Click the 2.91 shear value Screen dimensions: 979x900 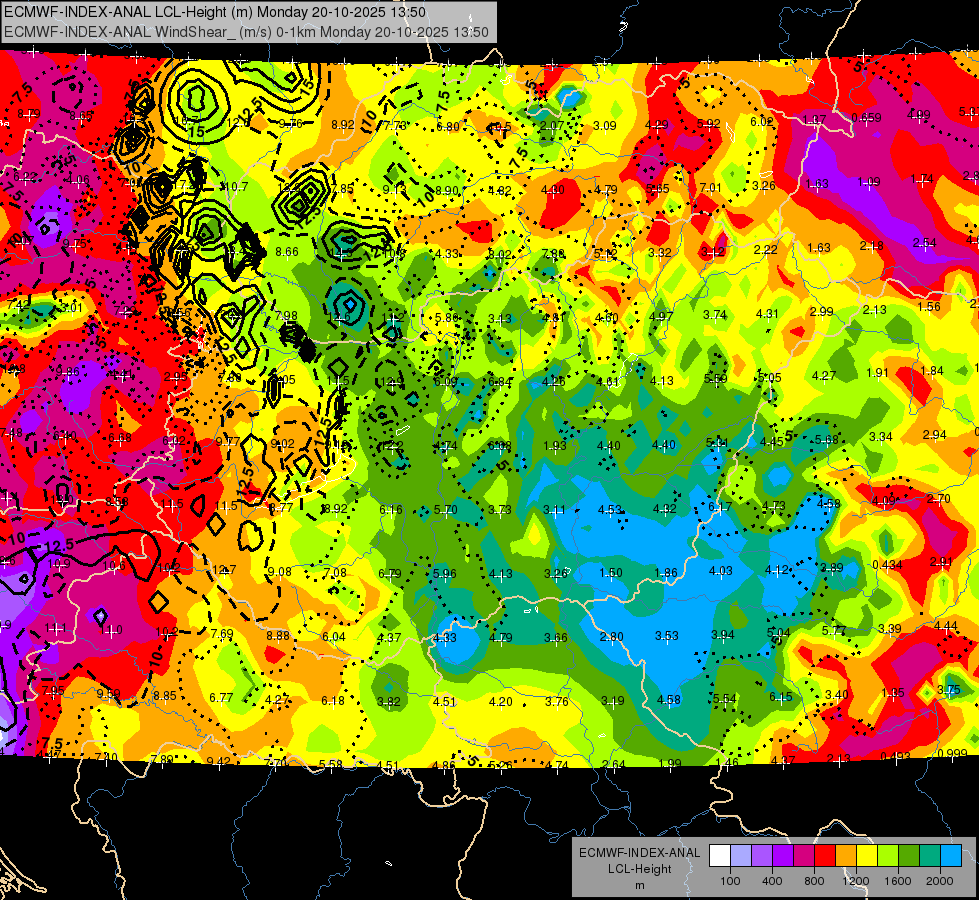941,561
